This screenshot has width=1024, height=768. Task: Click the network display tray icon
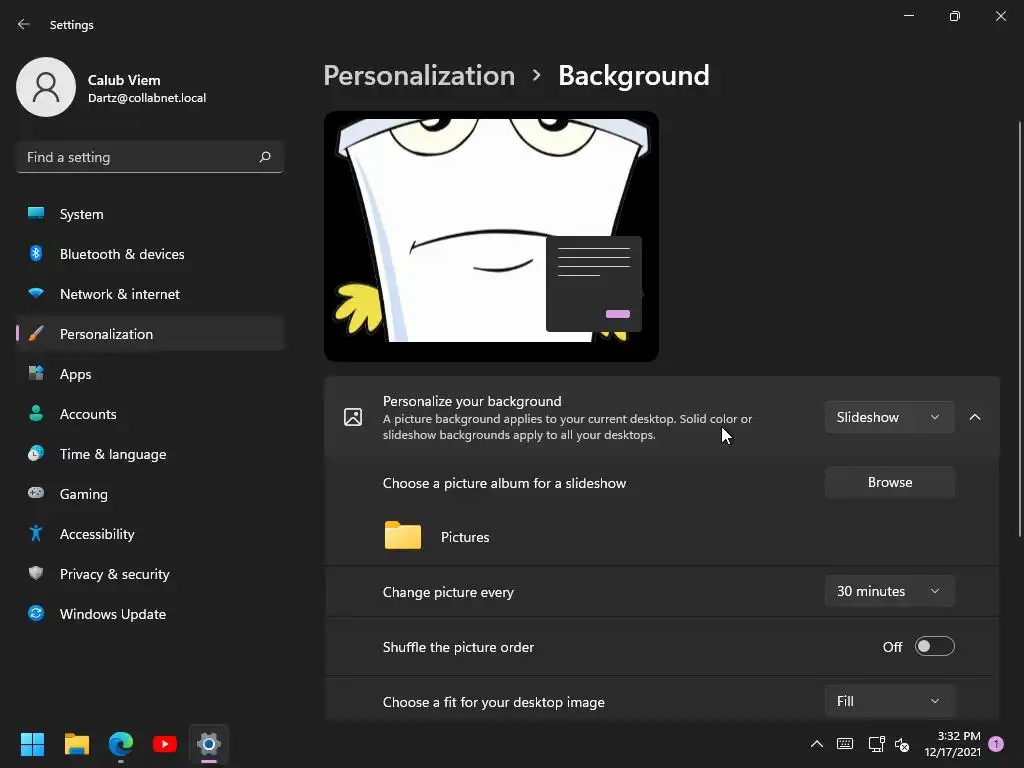click(x=876, y=744)
